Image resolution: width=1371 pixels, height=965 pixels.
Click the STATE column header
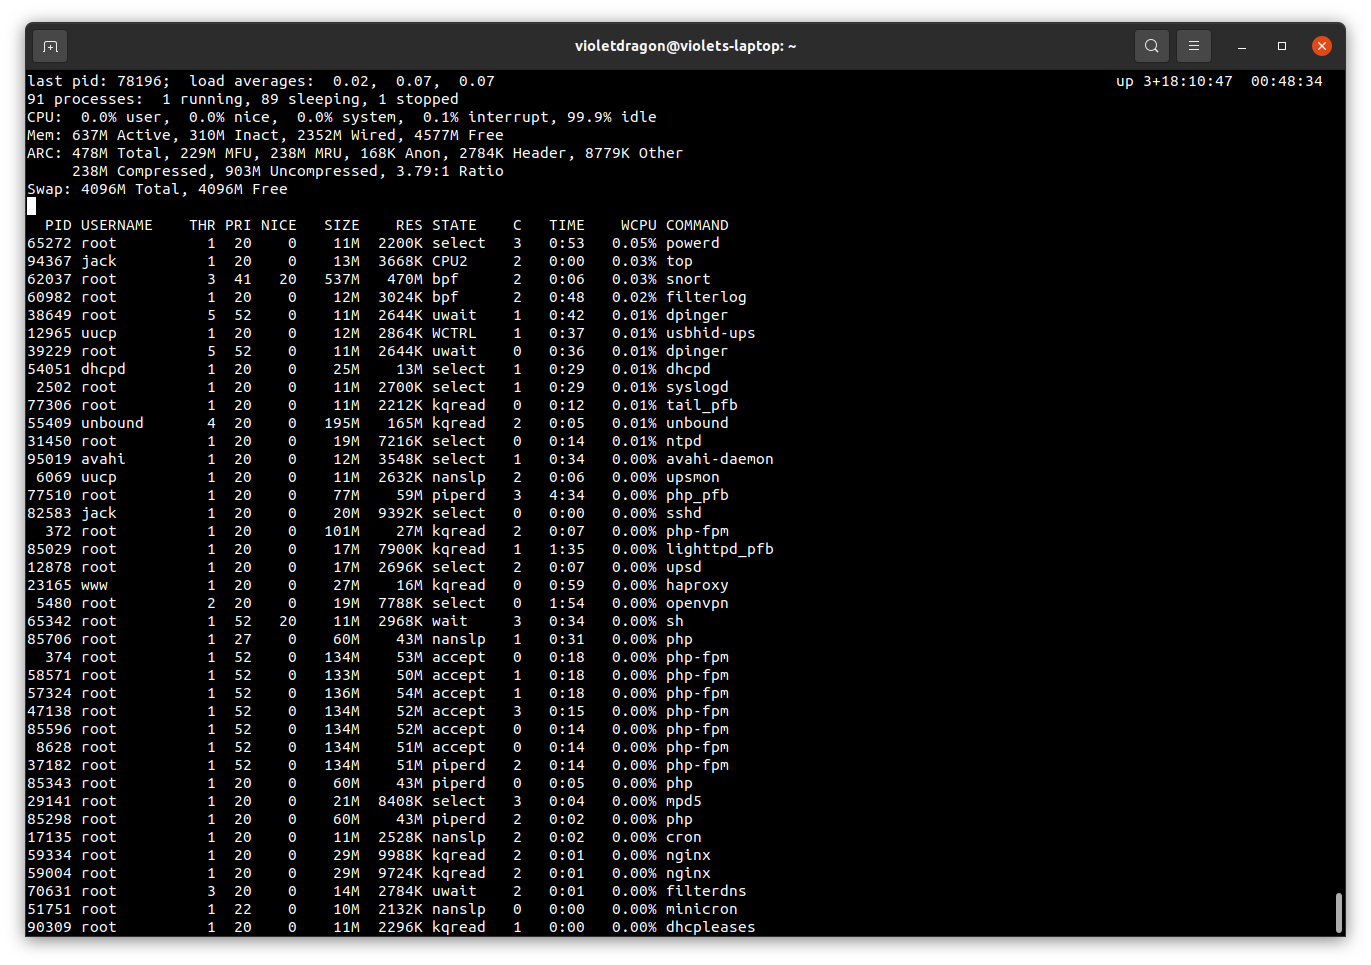point(455,225)
